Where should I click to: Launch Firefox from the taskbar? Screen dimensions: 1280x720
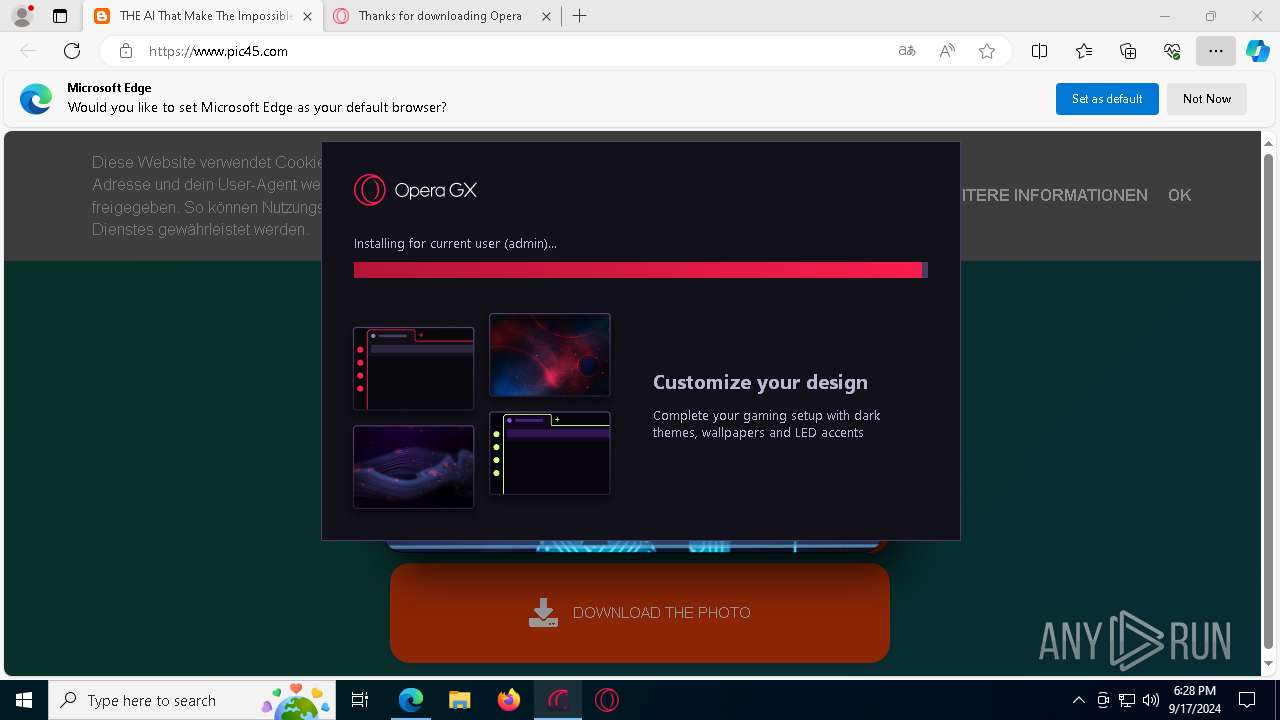[x=509, y=700]
